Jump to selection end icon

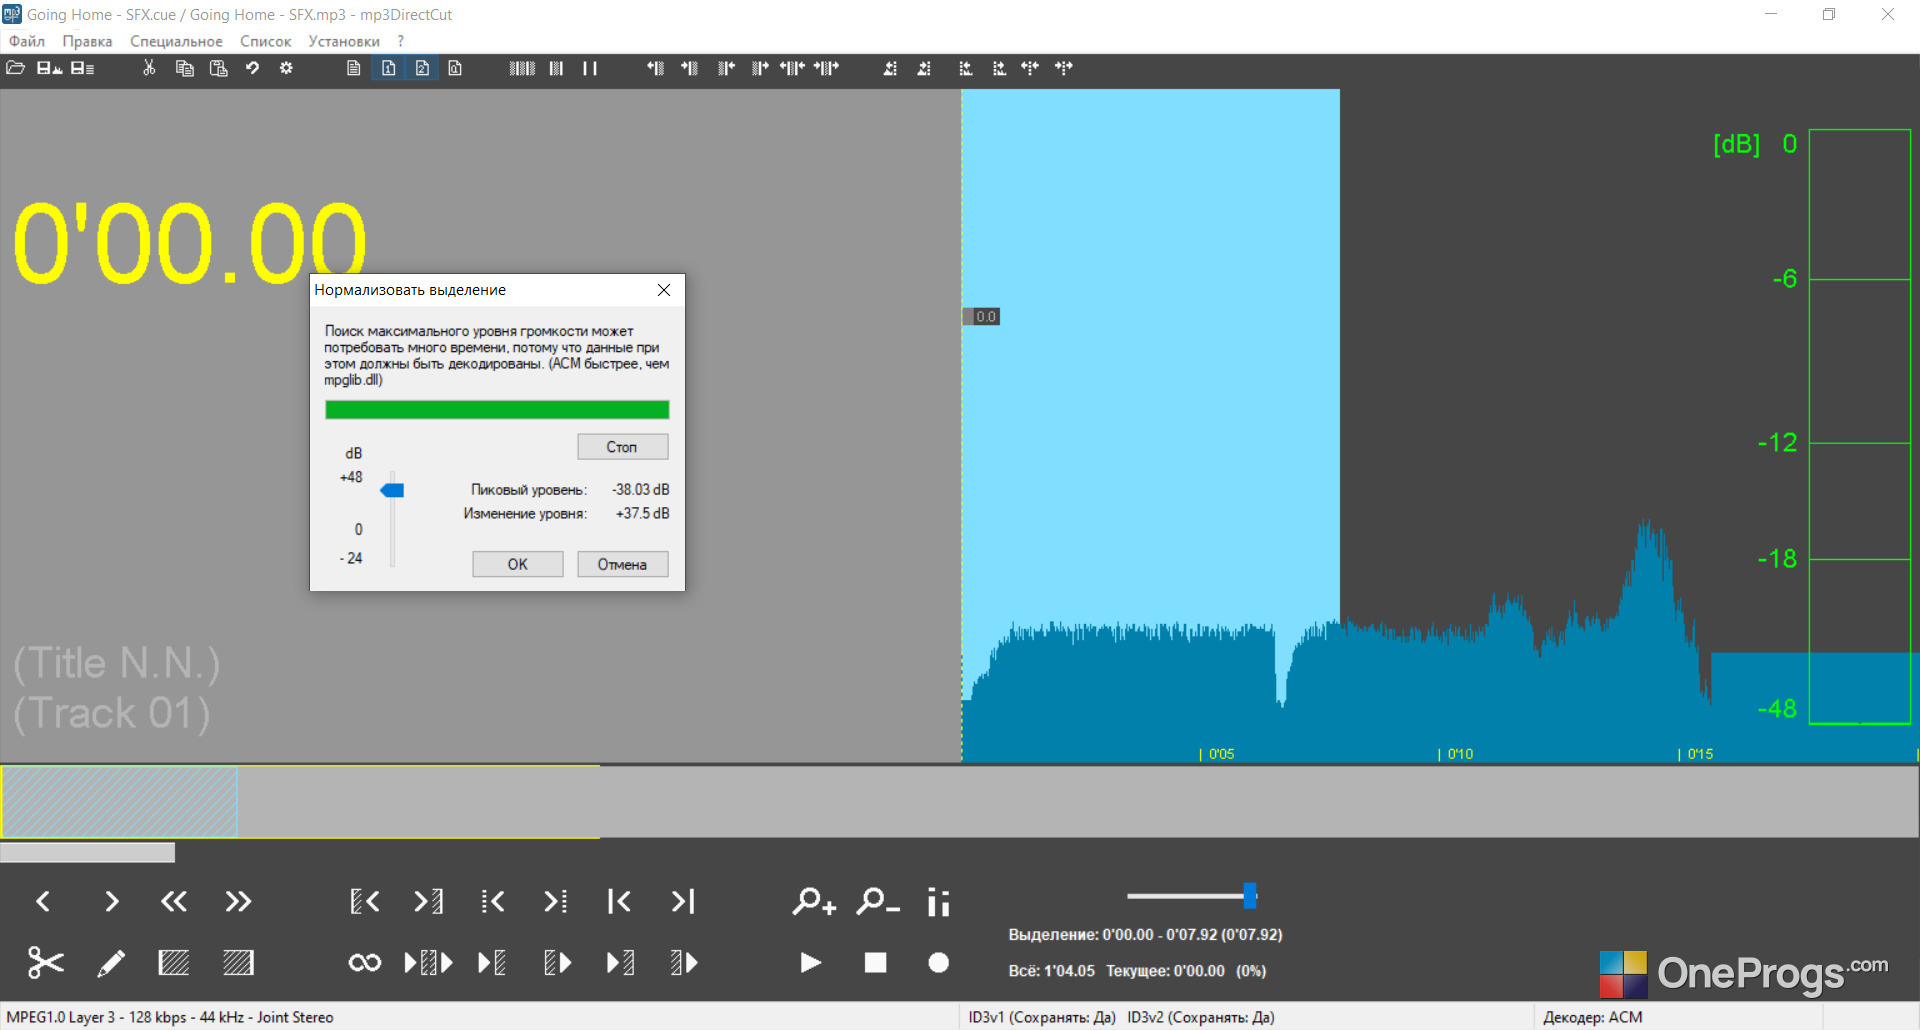(x=428, y=901)
